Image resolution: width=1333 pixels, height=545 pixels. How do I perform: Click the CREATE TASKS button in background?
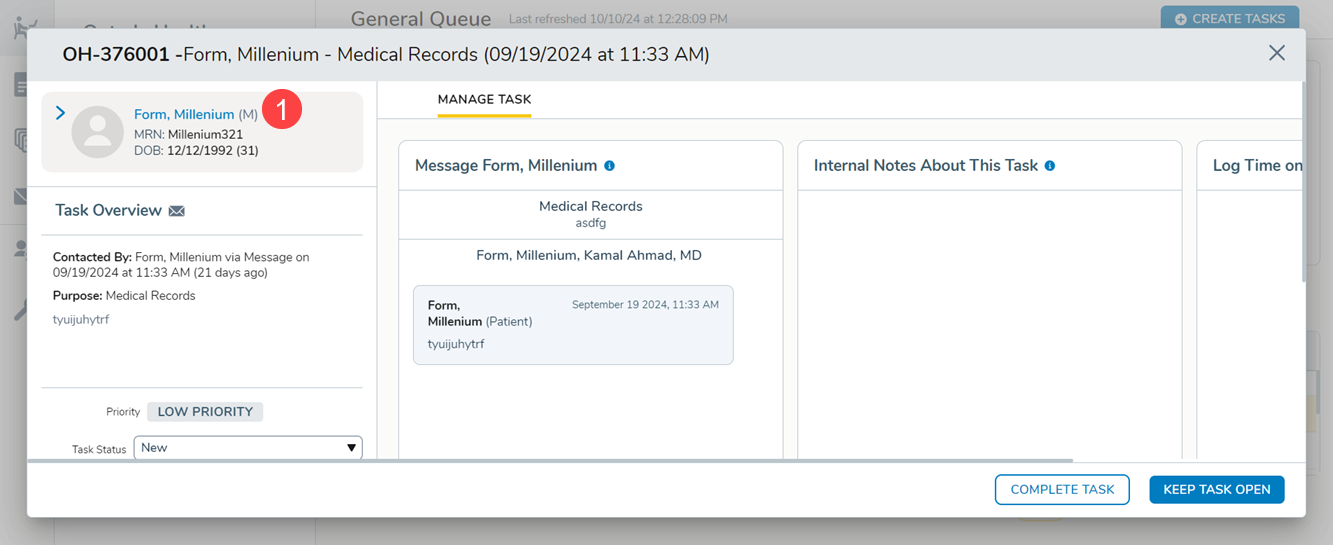coord(1229,18)
